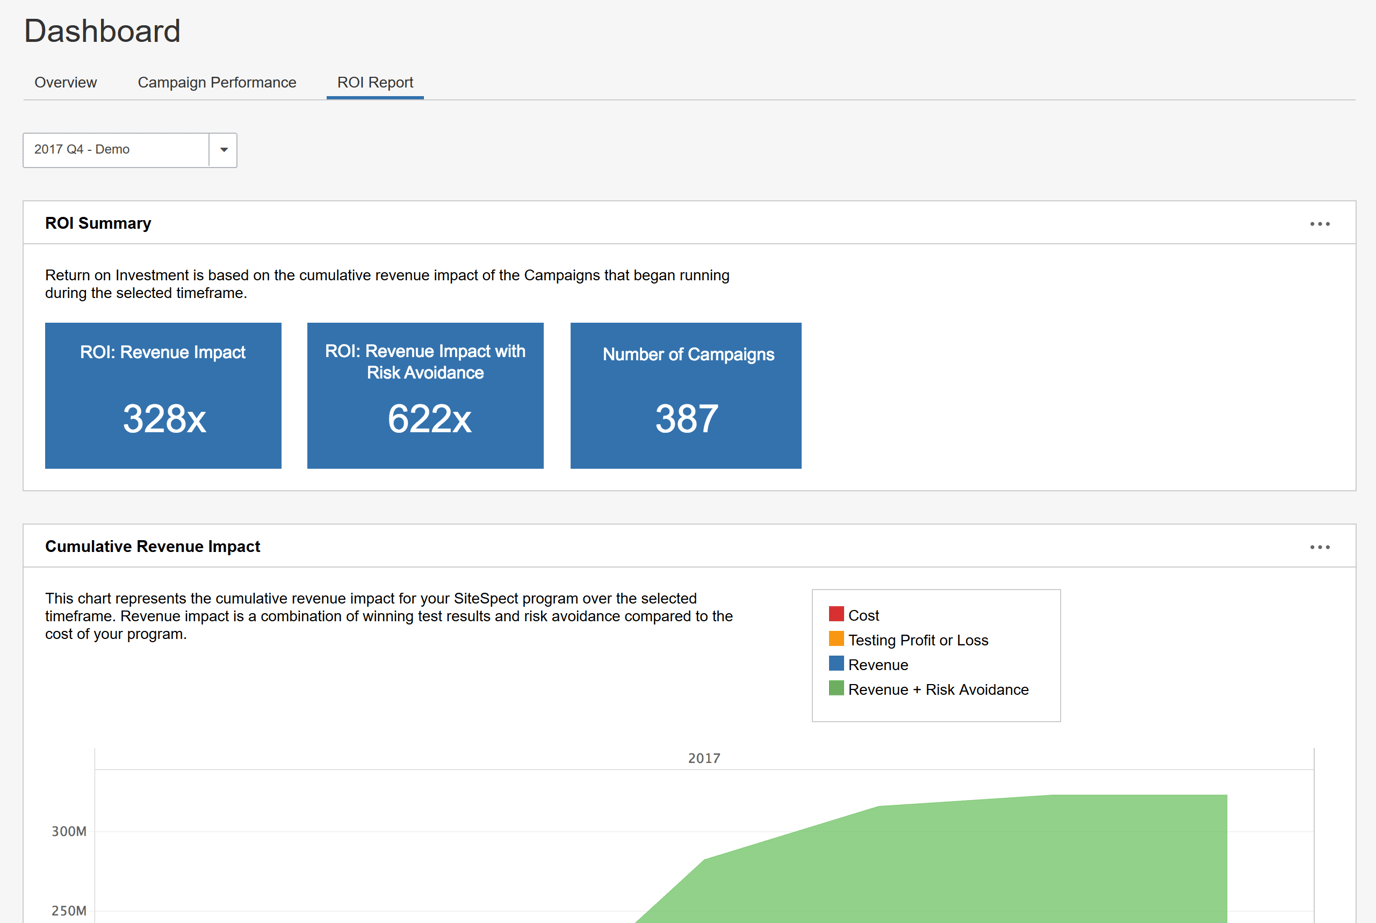Screen dimensions: 1376x923
Task: Open the ROI Summary options menu
Action: click(1319, 224)
